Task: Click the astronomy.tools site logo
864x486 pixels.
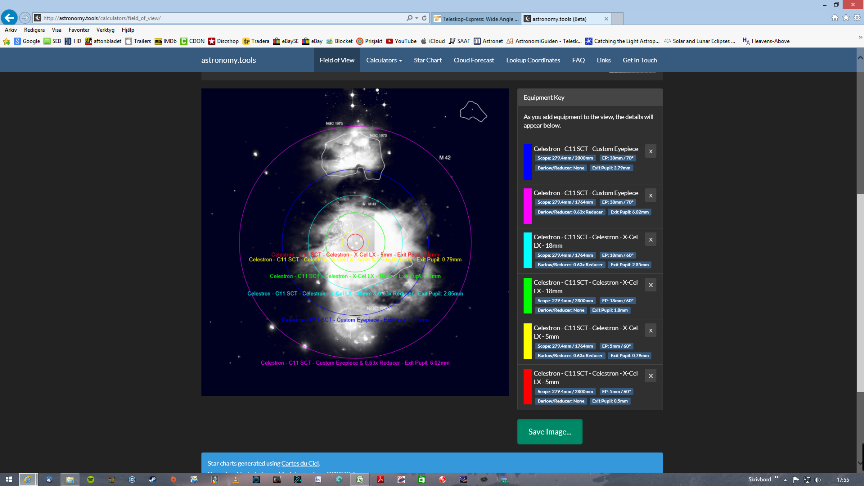Action: [x=229, y=60]
